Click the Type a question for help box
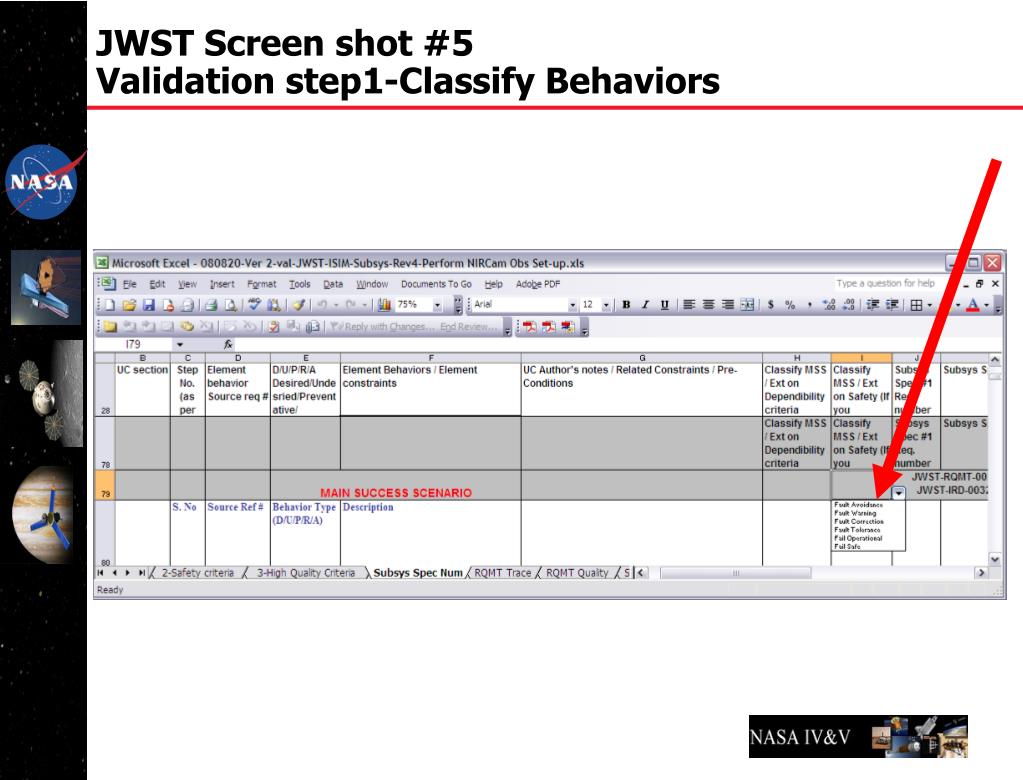Screen dimensions: 1023x780 coord(886,284)
